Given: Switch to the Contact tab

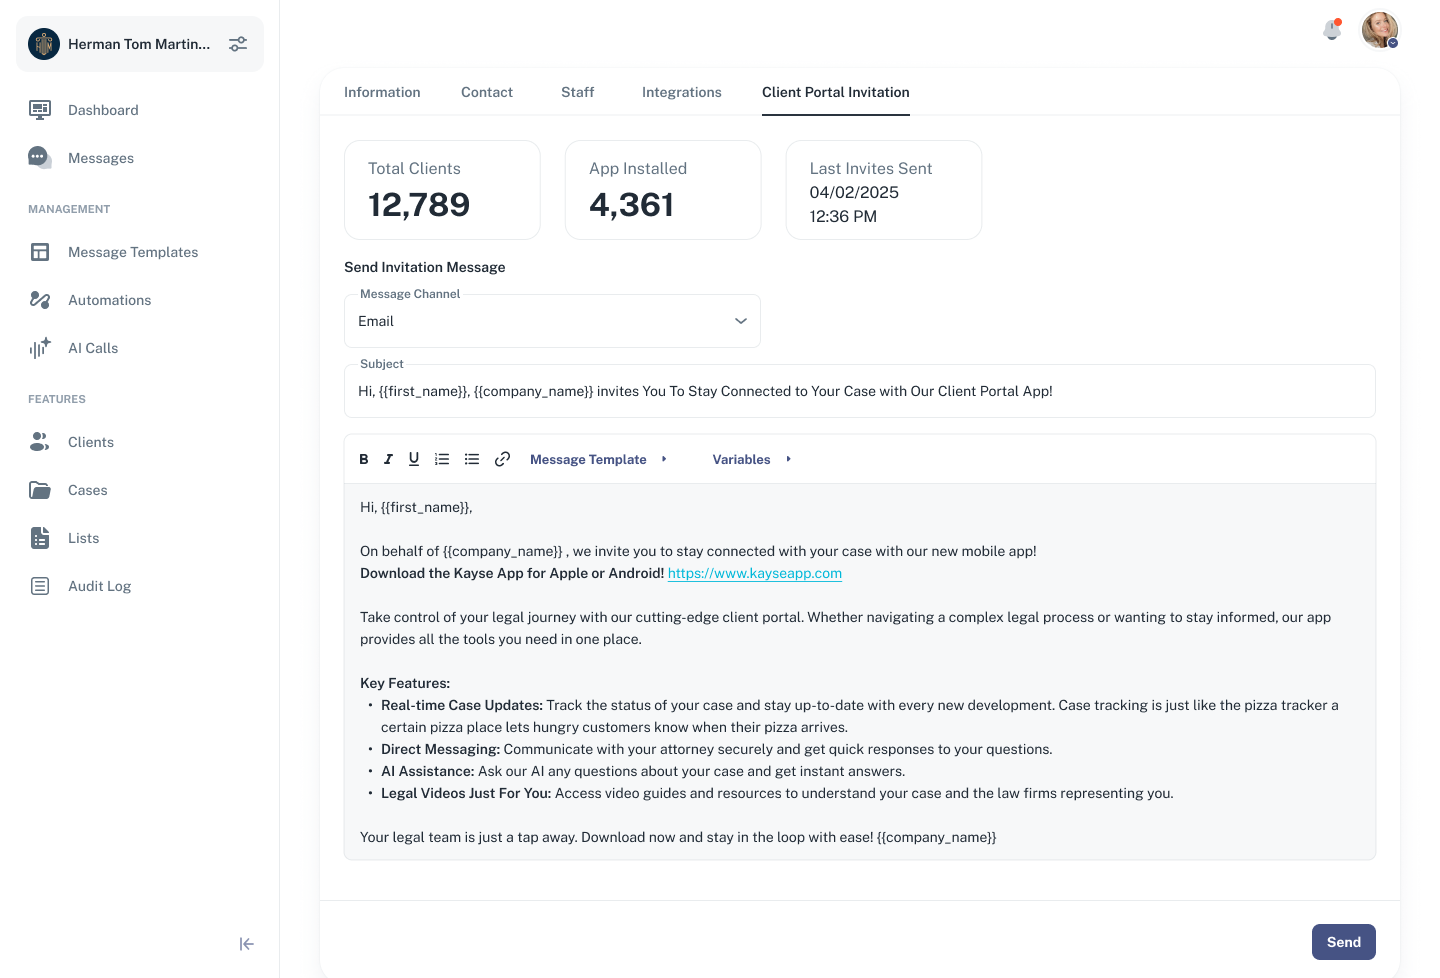Looking at the screenshot, I should pyautogui.click(x=487, y=92).
